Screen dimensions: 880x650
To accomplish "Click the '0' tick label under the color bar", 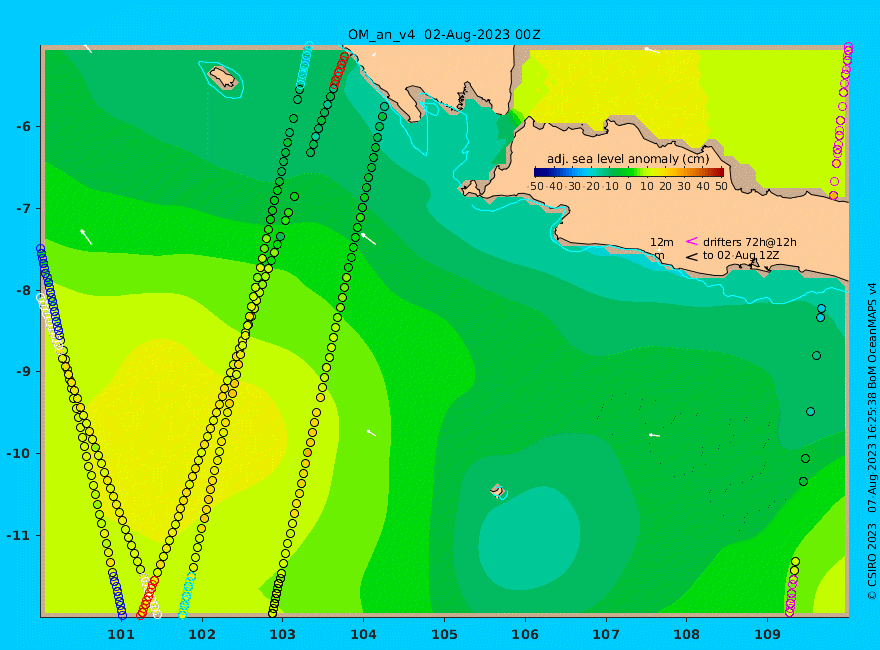I will tap(628, 186).
